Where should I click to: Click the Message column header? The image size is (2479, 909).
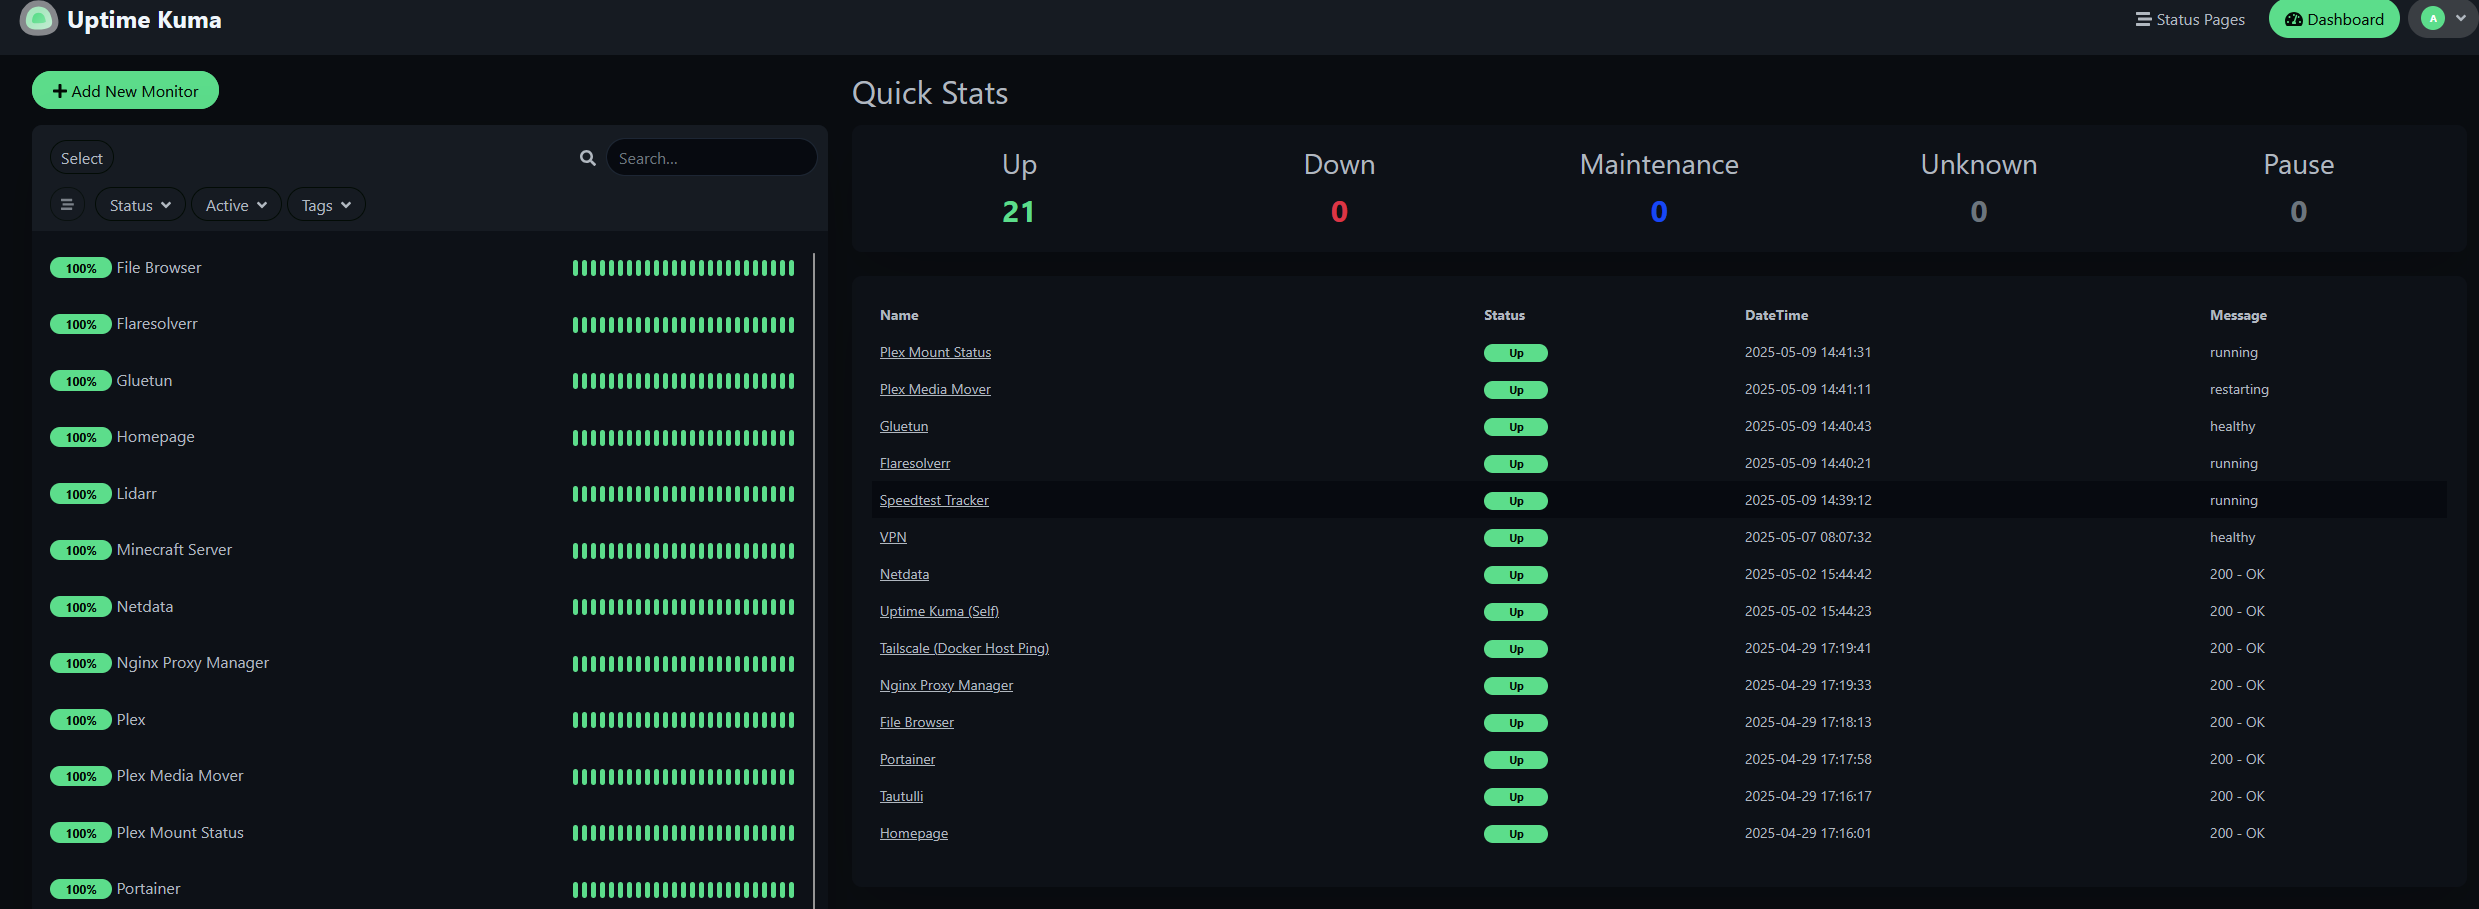(2238, 315)
